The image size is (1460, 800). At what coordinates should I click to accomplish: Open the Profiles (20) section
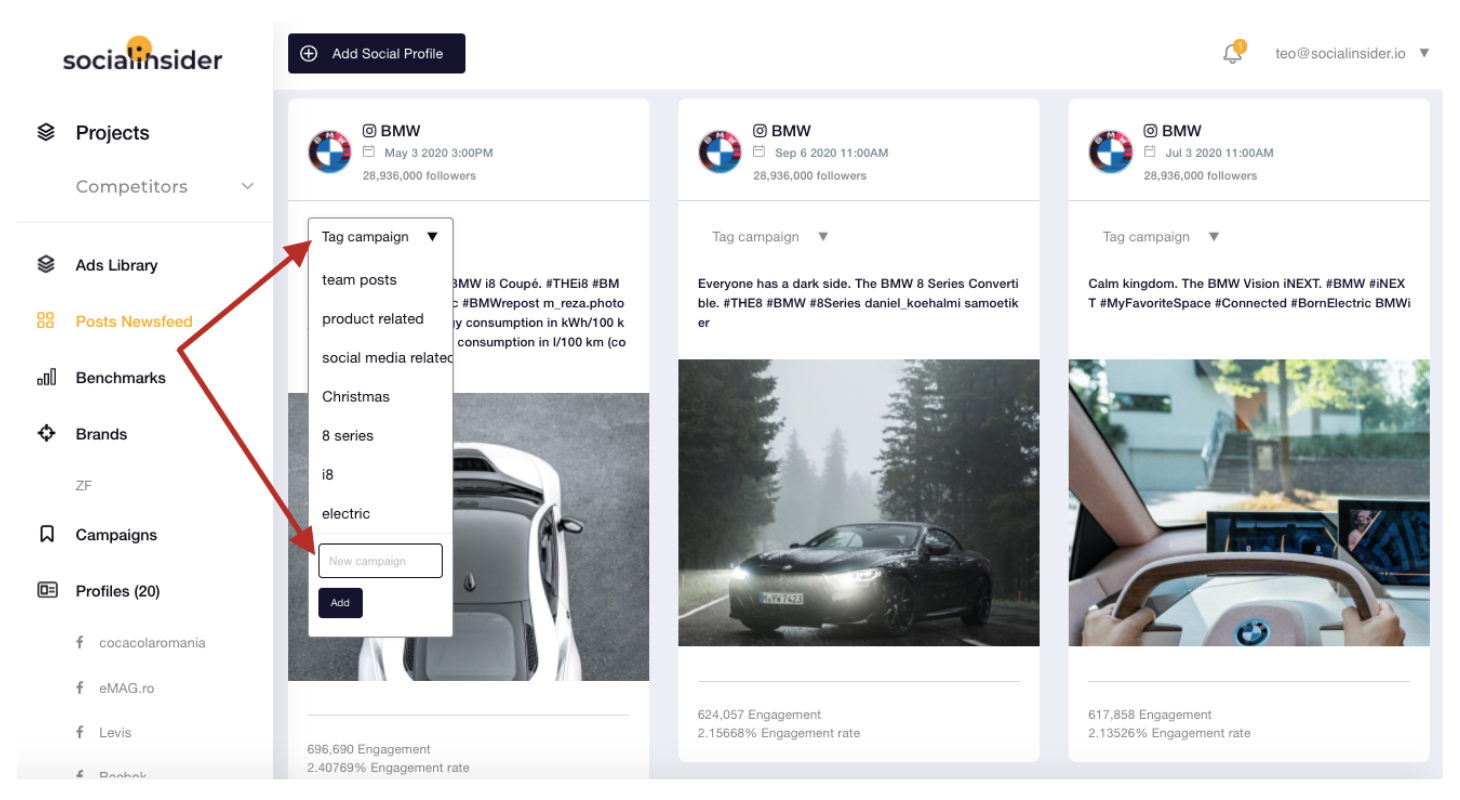[x=117, y=591]
